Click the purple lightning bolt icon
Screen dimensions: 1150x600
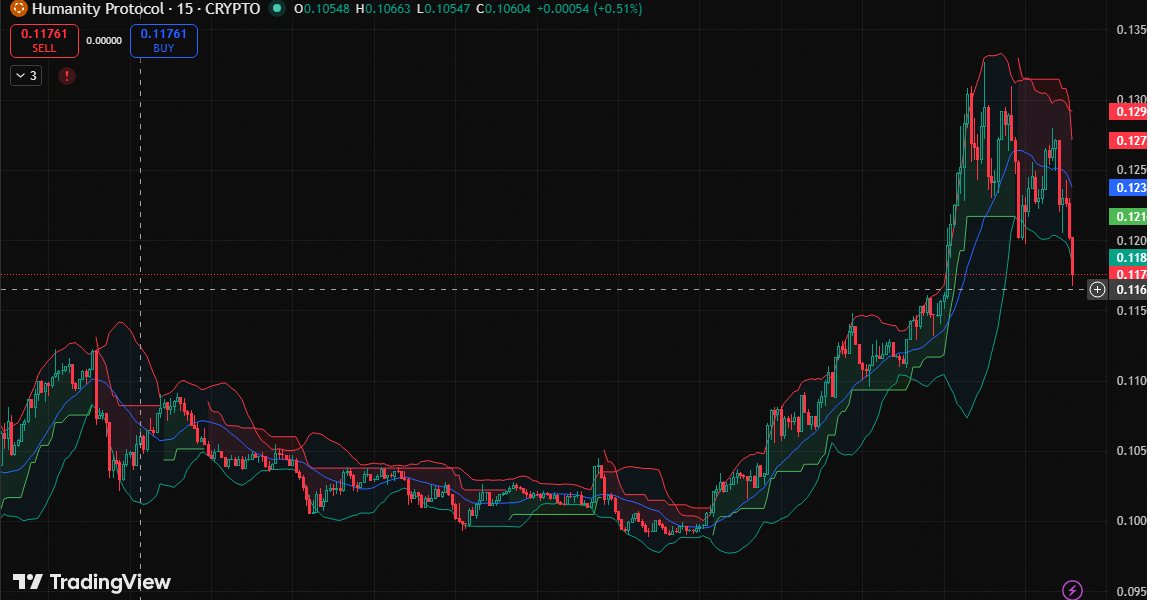click(x=1072, y=590)
